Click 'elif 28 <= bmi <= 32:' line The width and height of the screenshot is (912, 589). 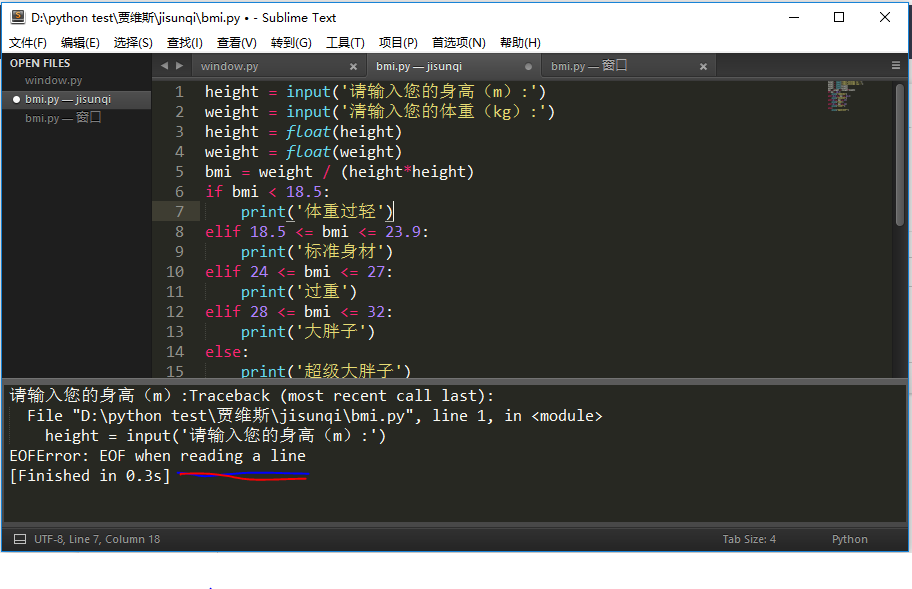coord(299,312)
